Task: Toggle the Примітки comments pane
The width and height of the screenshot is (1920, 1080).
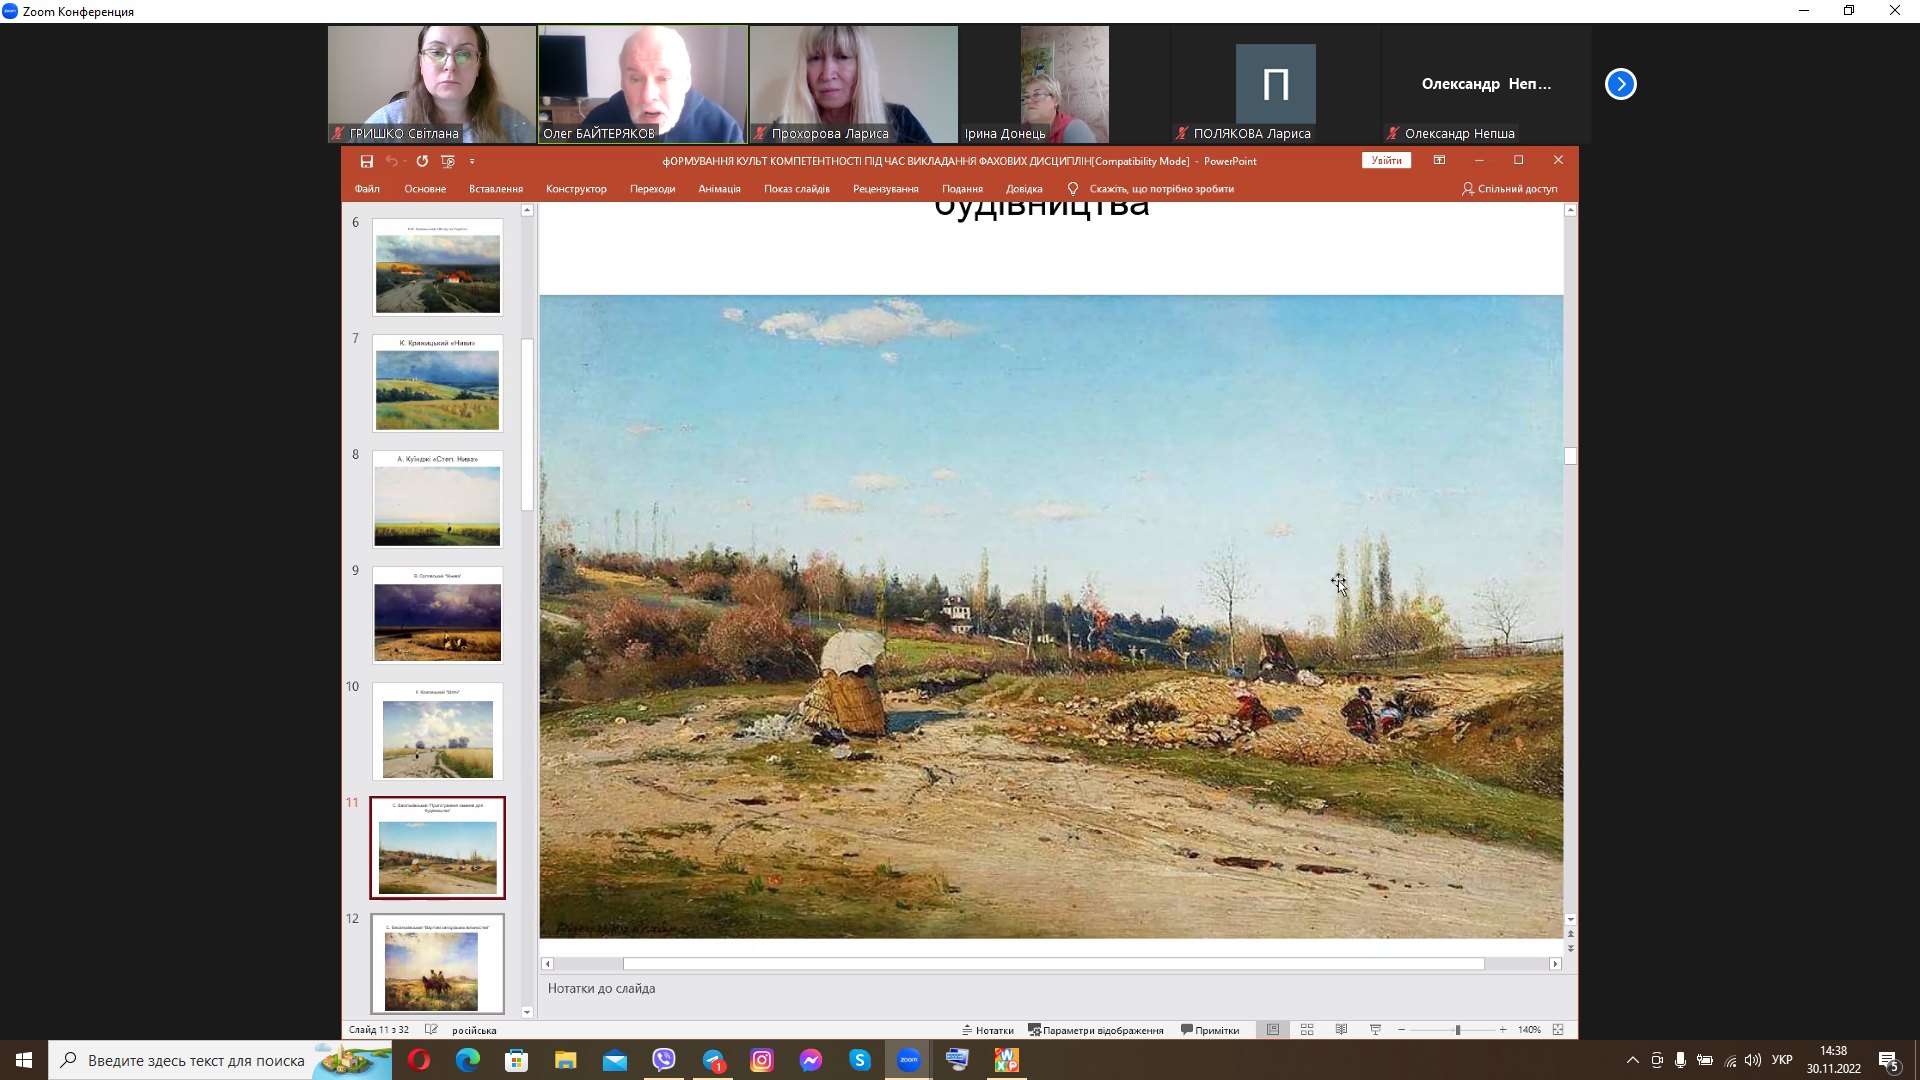Action: [x=1210, y=1030]
